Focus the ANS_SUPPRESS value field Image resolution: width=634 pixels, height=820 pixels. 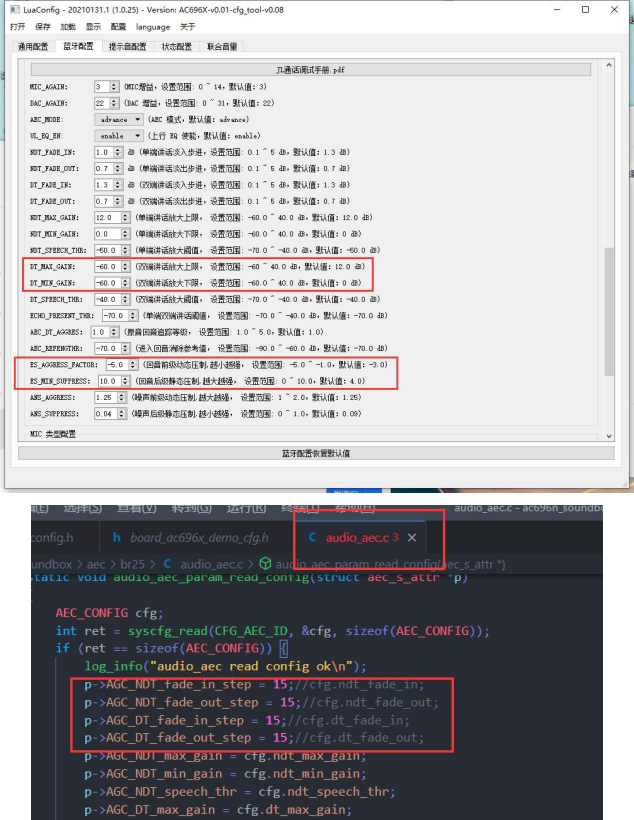(106, 414)
